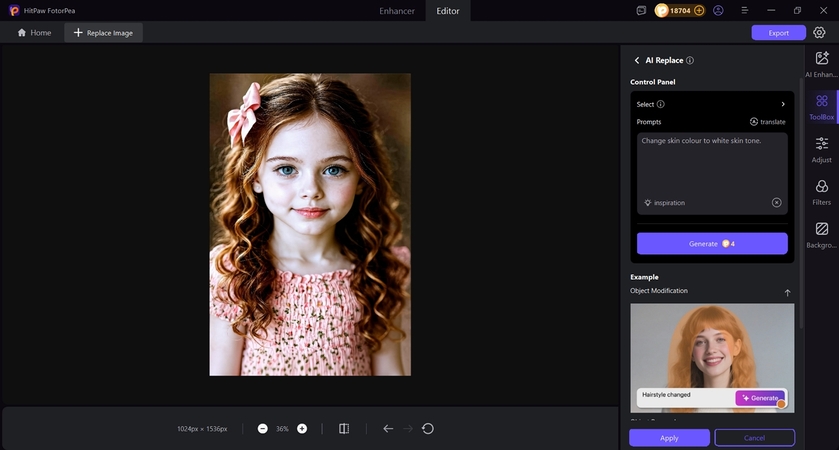Go to the Home tab
The width and height of the screenshot is (839, 450).
coord(34,33)
